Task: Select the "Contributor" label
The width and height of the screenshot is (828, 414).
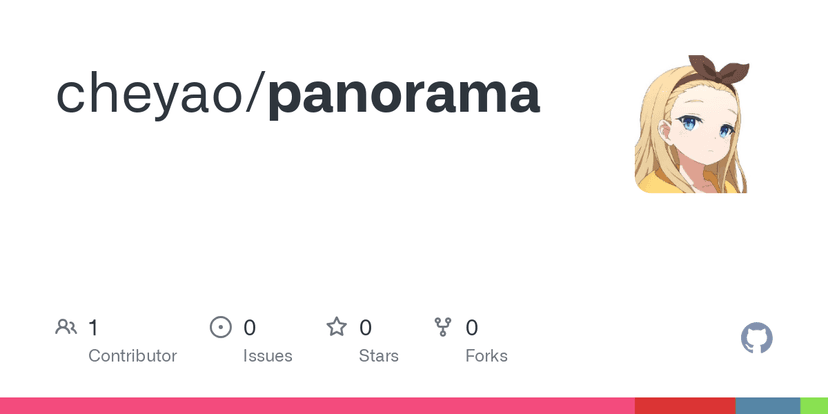Action: [132, 356]
